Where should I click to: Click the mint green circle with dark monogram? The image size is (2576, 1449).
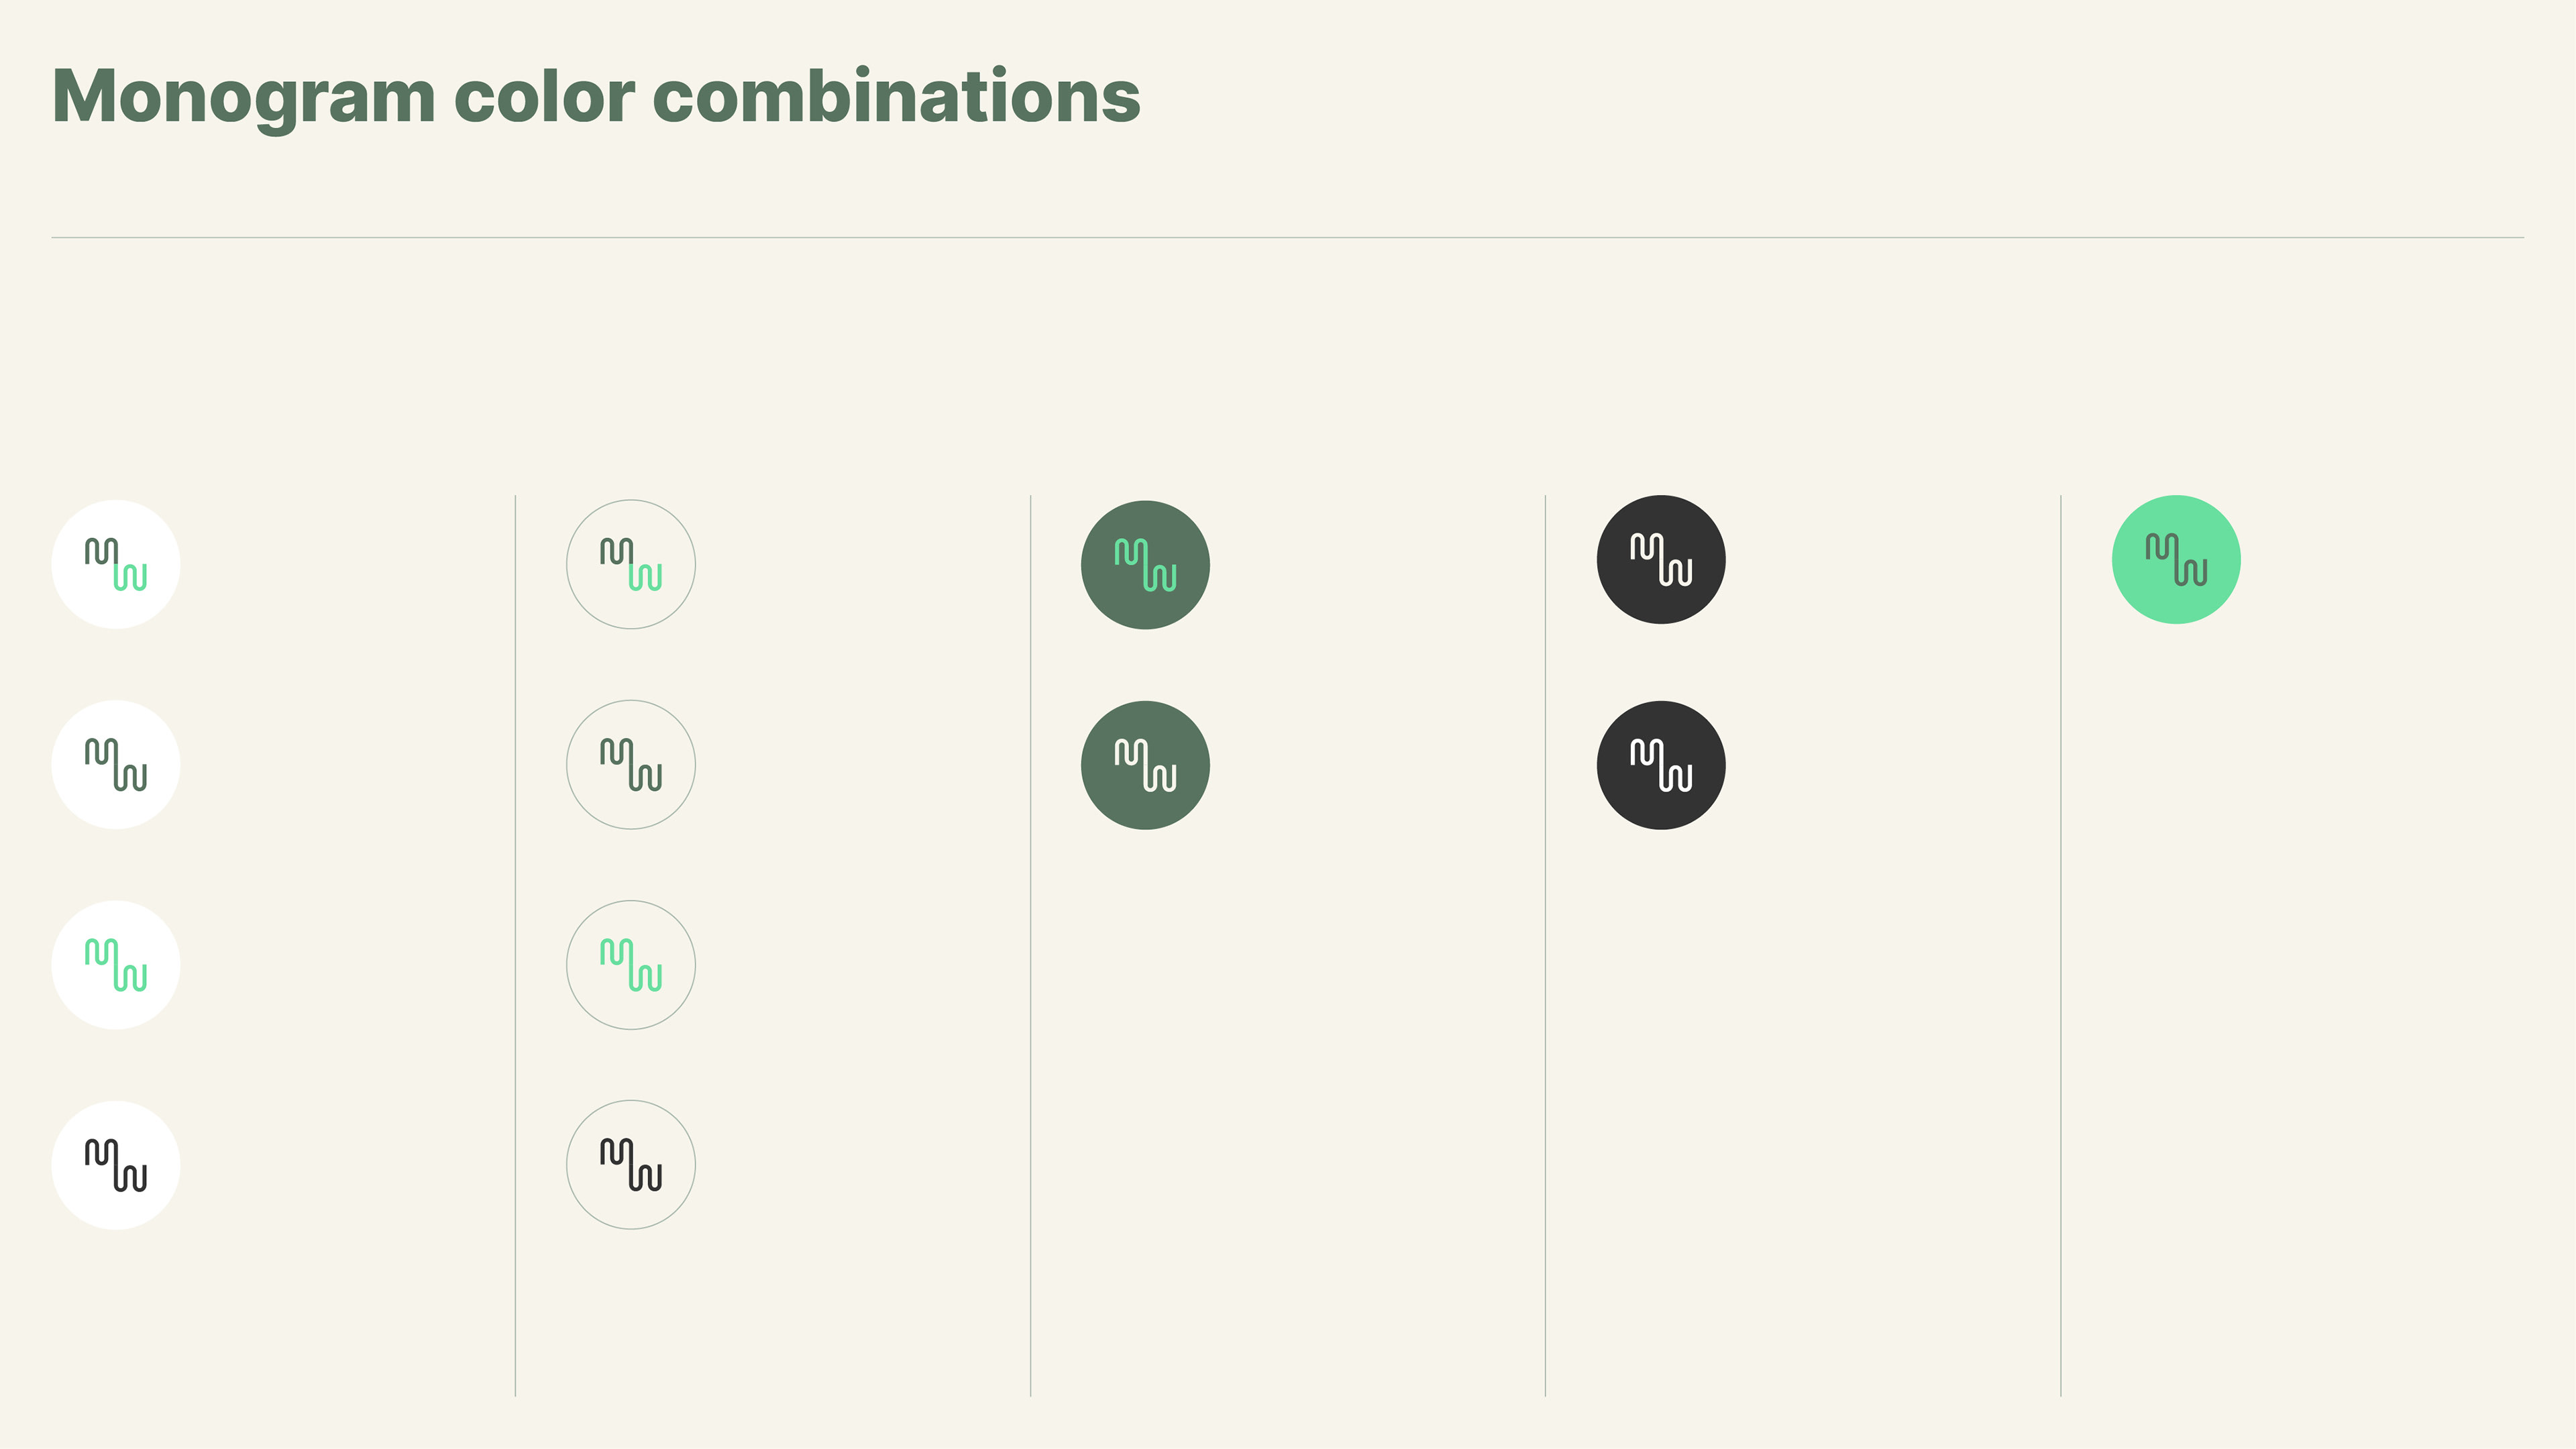coord(2176,559)
